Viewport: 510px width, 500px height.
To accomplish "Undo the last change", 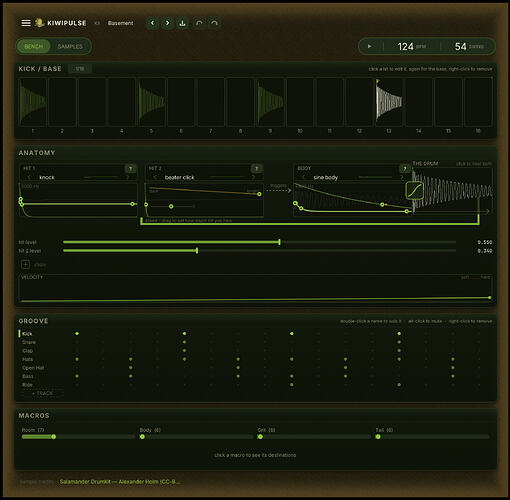I will [x=199, y=23].
